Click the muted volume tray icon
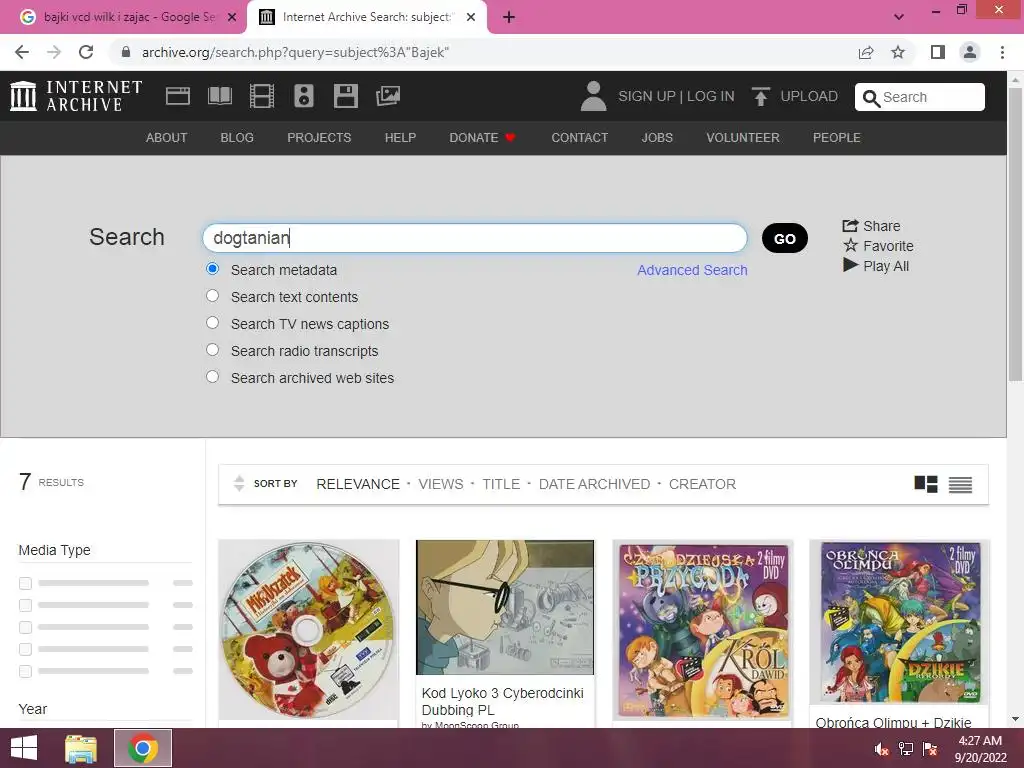 coord(882,749)
